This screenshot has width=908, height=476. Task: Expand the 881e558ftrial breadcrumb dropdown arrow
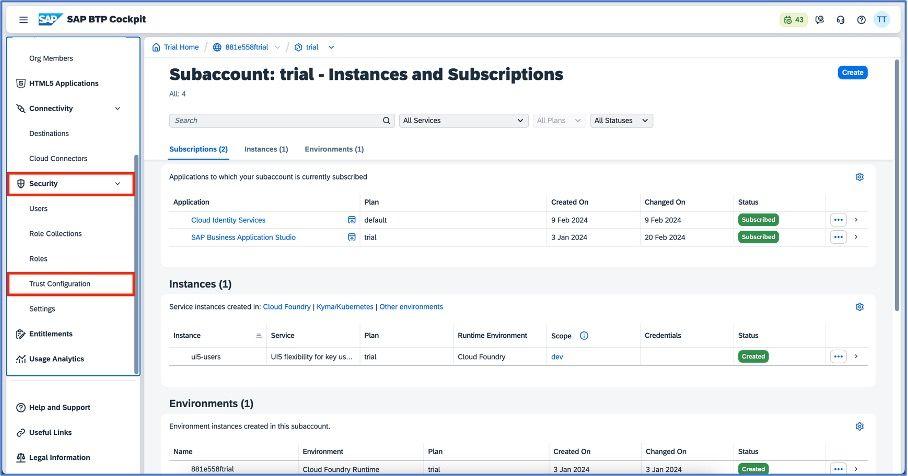pyautogui.click(x=277, y=47)
